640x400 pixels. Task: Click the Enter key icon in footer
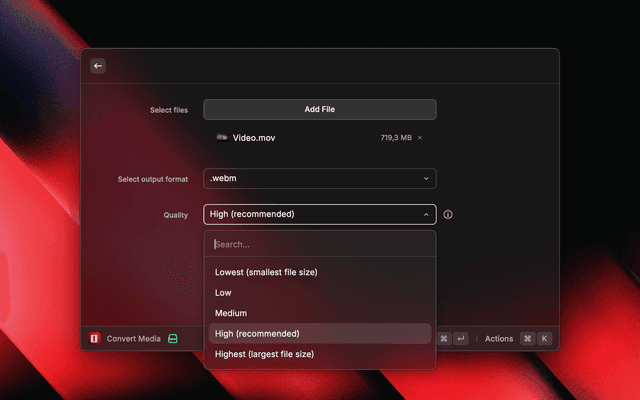coord(461,339)
